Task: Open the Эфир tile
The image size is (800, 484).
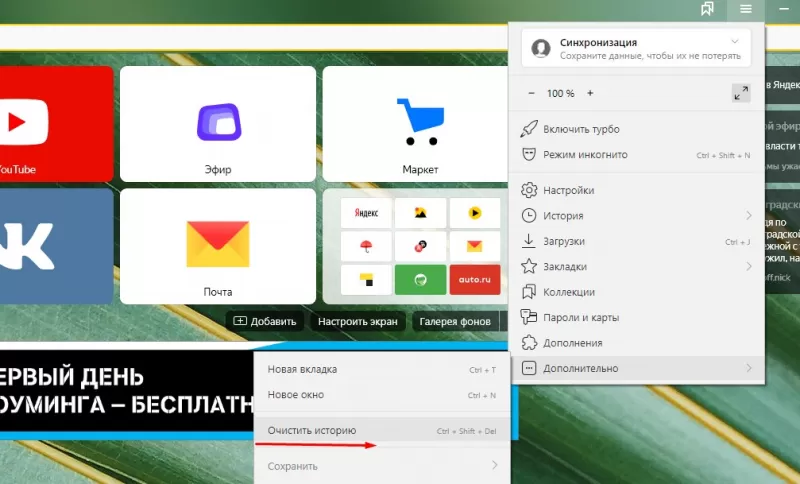Action: click(218, 124)
